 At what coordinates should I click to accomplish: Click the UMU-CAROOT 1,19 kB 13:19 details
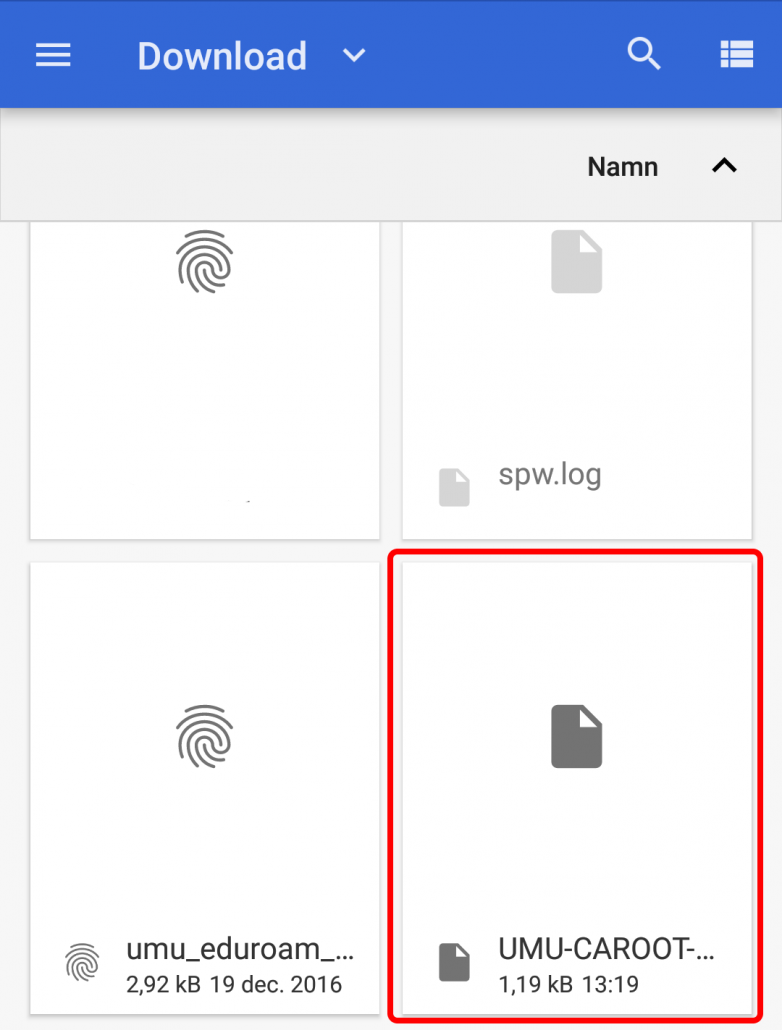(568, 984)
